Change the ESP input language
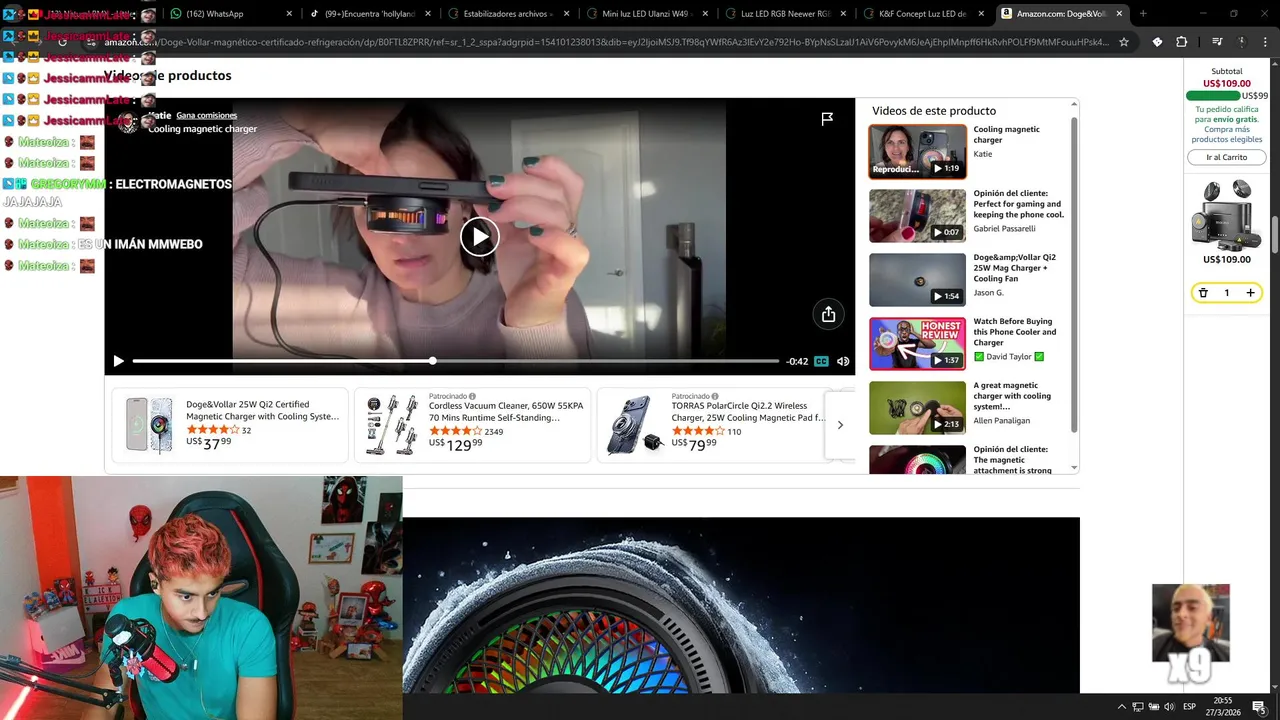The height and width of the screenshot is (720, 1280). (1190, 707)
